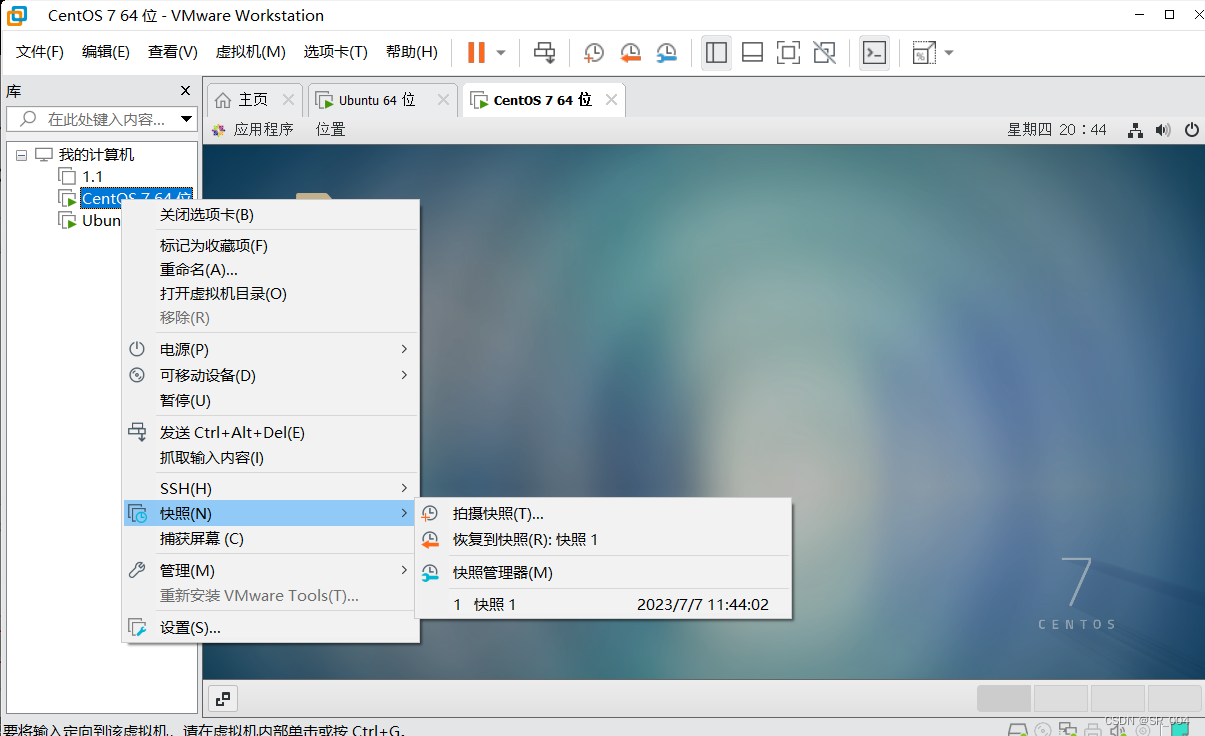Click the Send Ctrl+Alt+Del toolbar icon
1205x736 pixels.
click(x=544, y=52)
